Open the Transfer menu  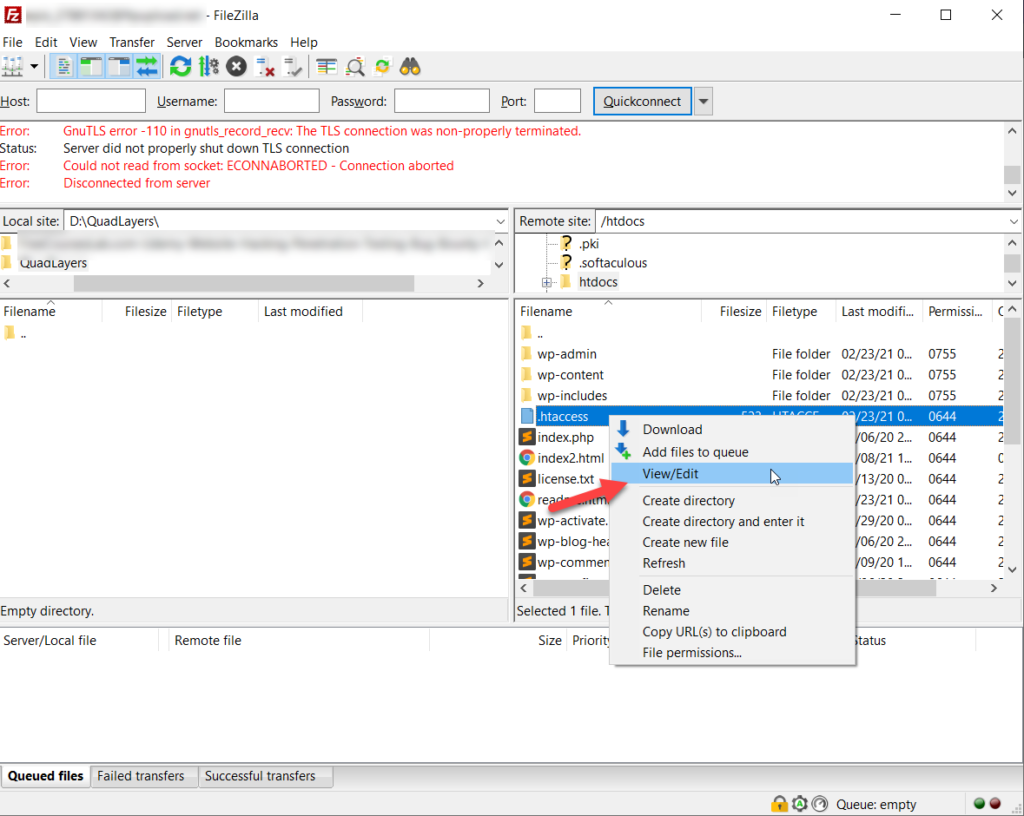click(x=132, y=42)
